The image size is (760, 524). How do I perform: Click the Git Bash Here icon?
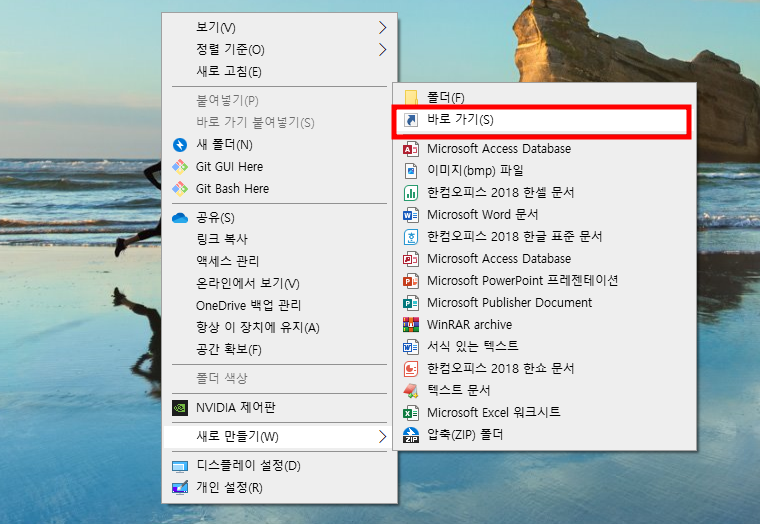pos(180,189)
